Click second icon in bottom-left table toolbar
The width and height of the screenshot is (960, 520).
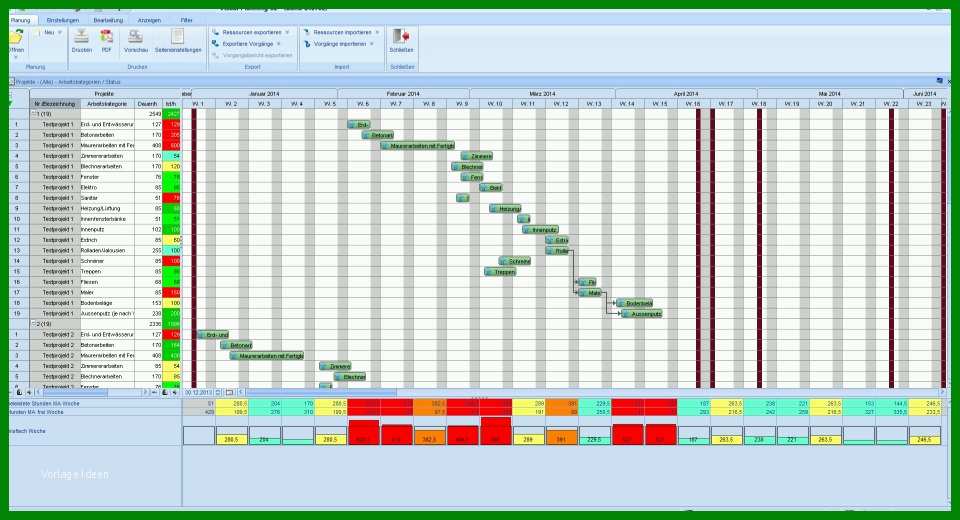(29, 392)
